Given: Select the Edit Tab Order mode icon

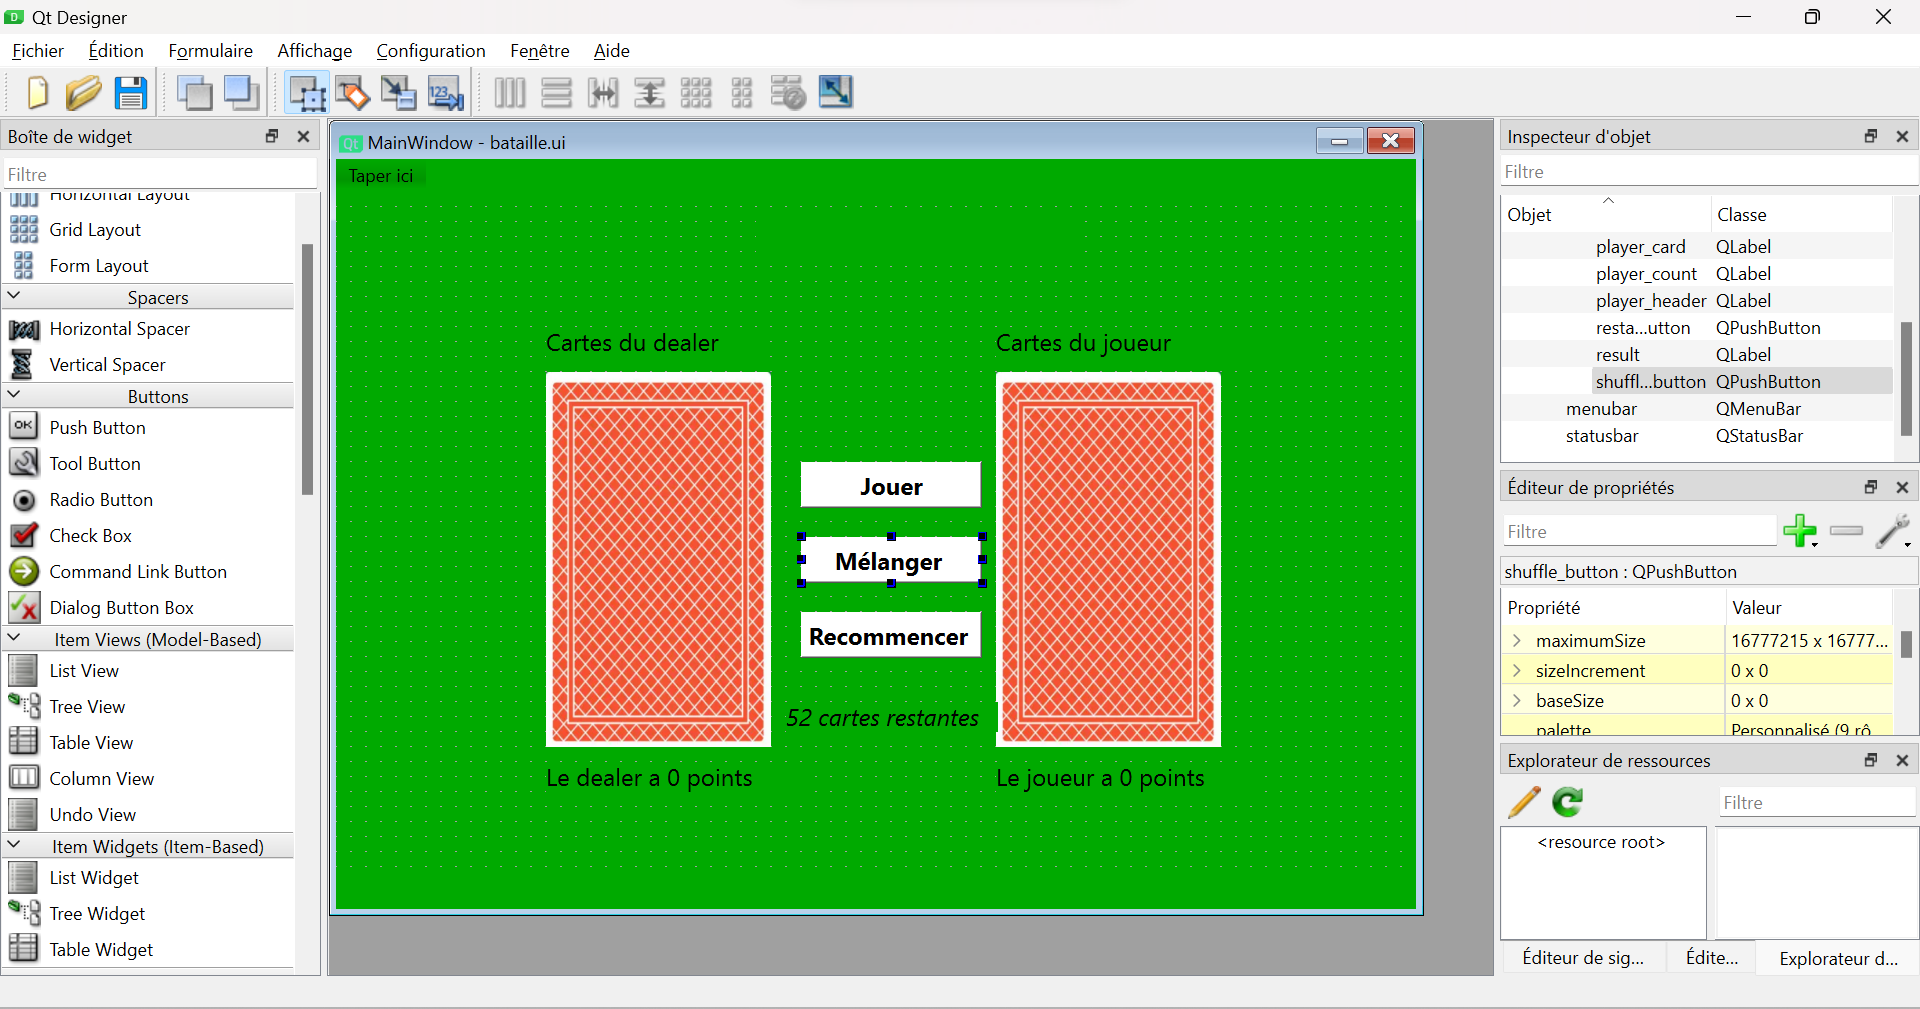Looking at the screenshot, I should [446, 93].
